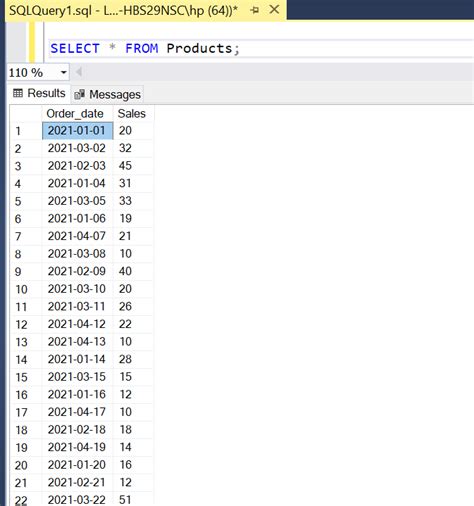The width and height of the screenshot is (474, 506).
Task: Select cell 2021-01-20
Action: click(x=77, y=465)
